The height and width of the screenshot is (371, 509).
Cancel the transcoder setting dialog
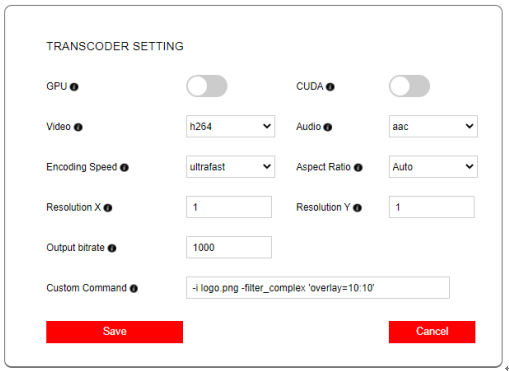pyautogui.click(x=432, y=332)
